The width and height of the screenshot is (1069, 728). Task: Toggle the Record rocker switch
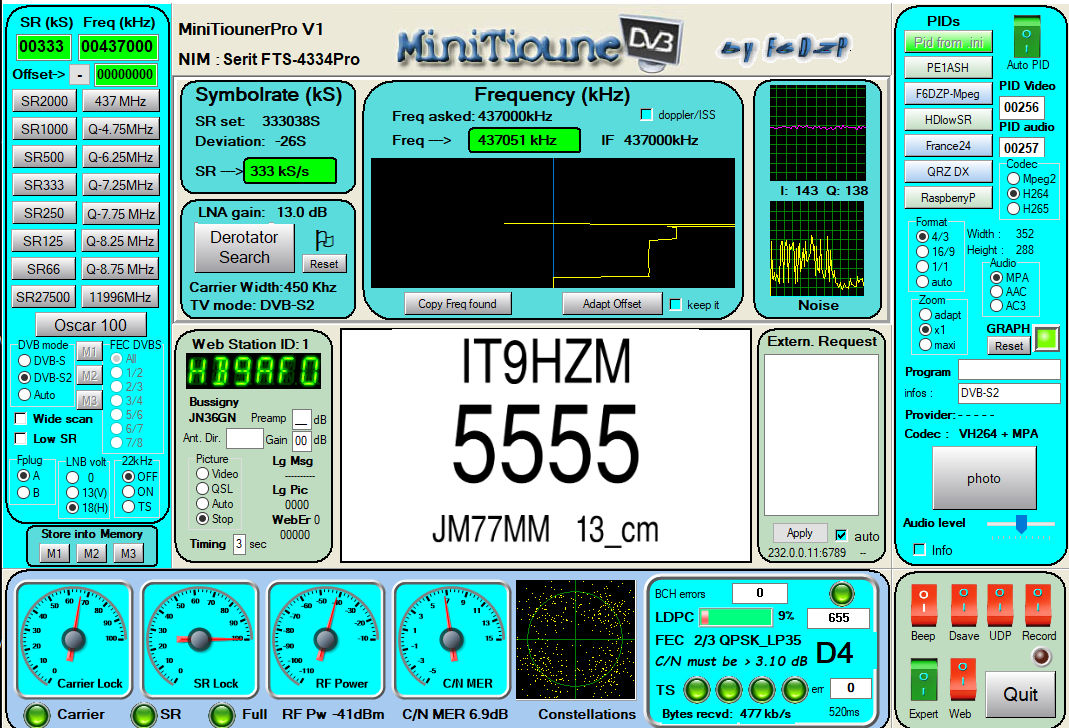(1038, 606)
